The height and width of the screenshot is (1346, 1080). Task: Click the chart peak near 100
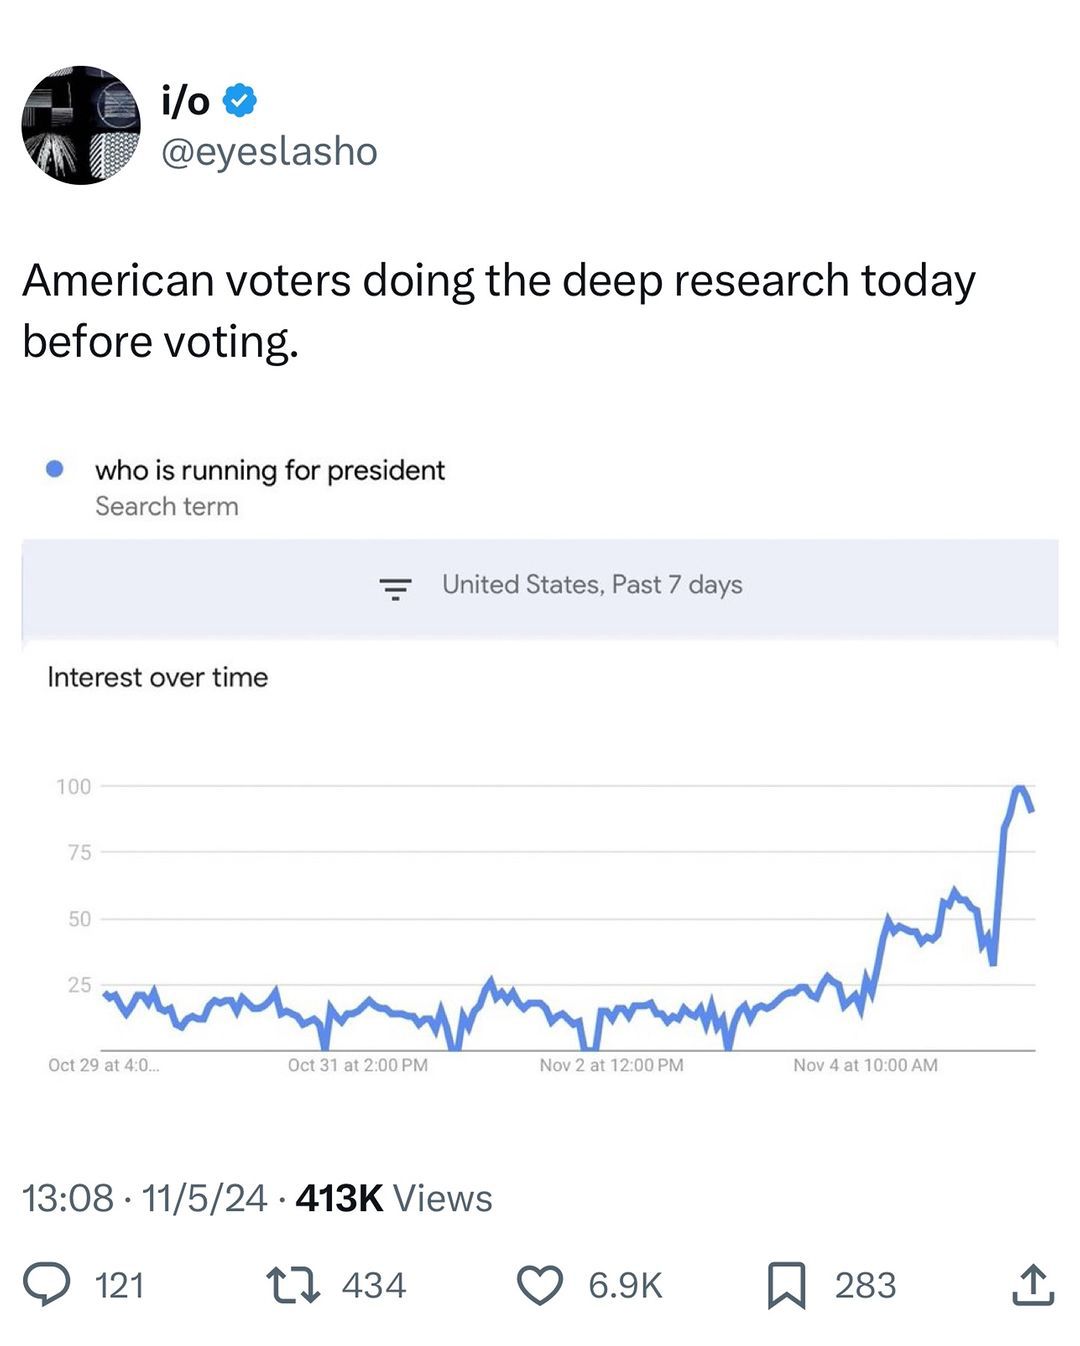click(x=1019, y=790)
